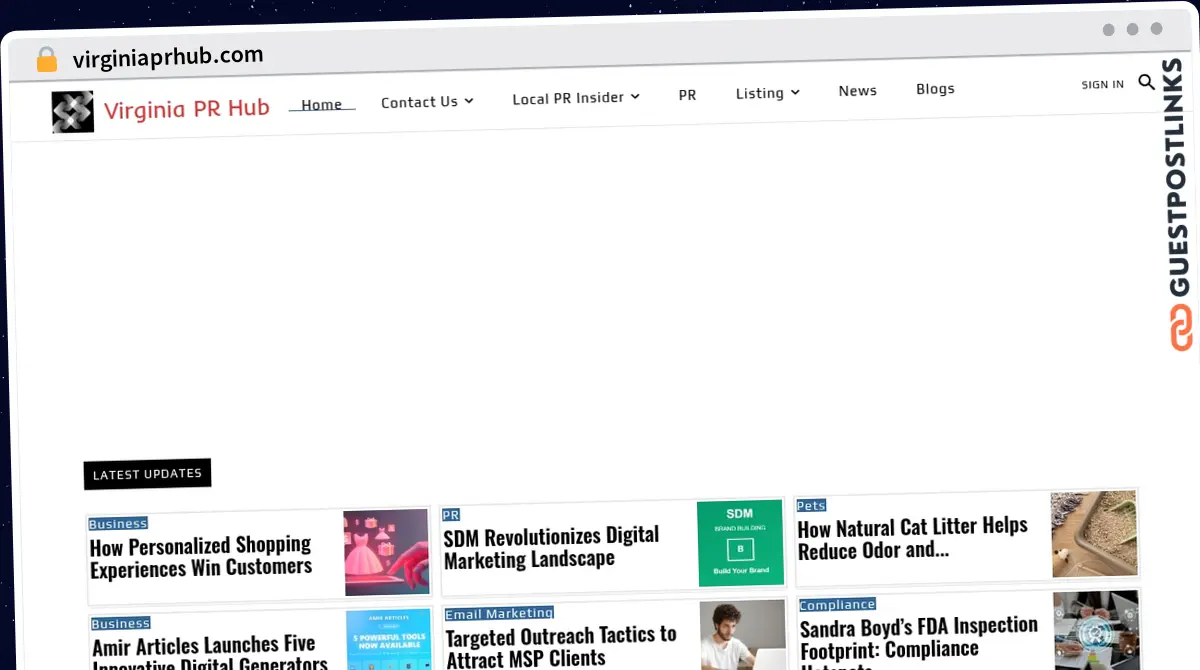Screen dimensions: 1200x670
Task: Open How Personalized Shopping Experiences Win Customers
Action: point(201,556)
